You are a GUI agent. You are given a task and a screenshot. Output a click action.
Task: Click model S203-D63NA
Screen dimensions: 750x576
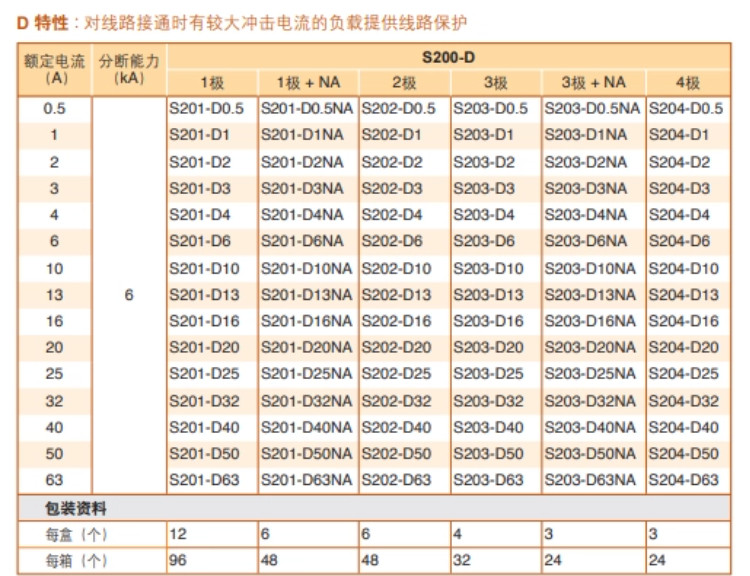590,480
